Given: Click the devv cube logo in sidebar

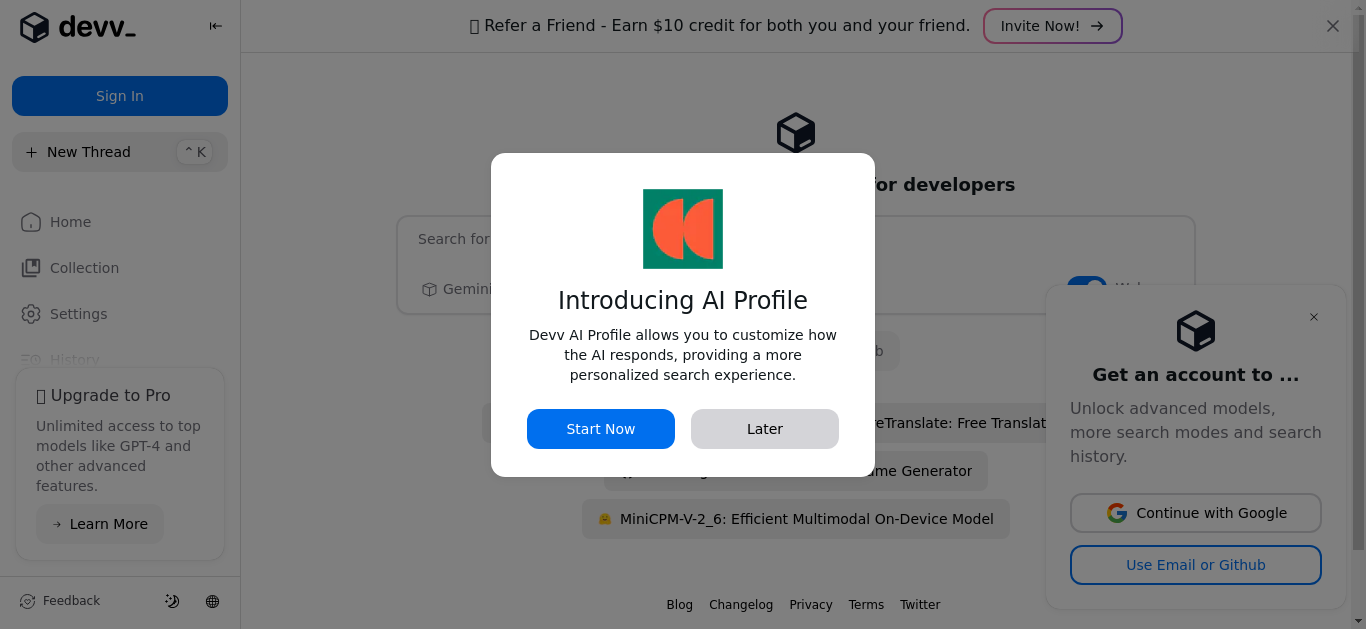Looking at the screenshot, I should pyautogui.click(x=34, y=28).
